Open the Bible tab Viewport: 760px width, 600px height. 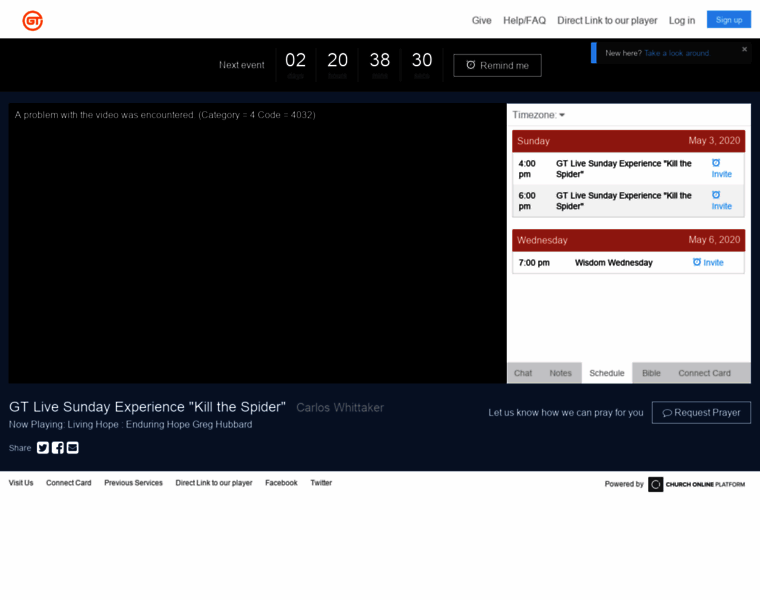coord(651,373)
